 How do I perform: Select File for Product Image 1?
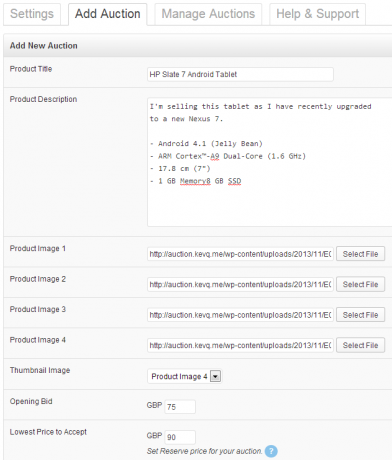(x=360, y=254)
